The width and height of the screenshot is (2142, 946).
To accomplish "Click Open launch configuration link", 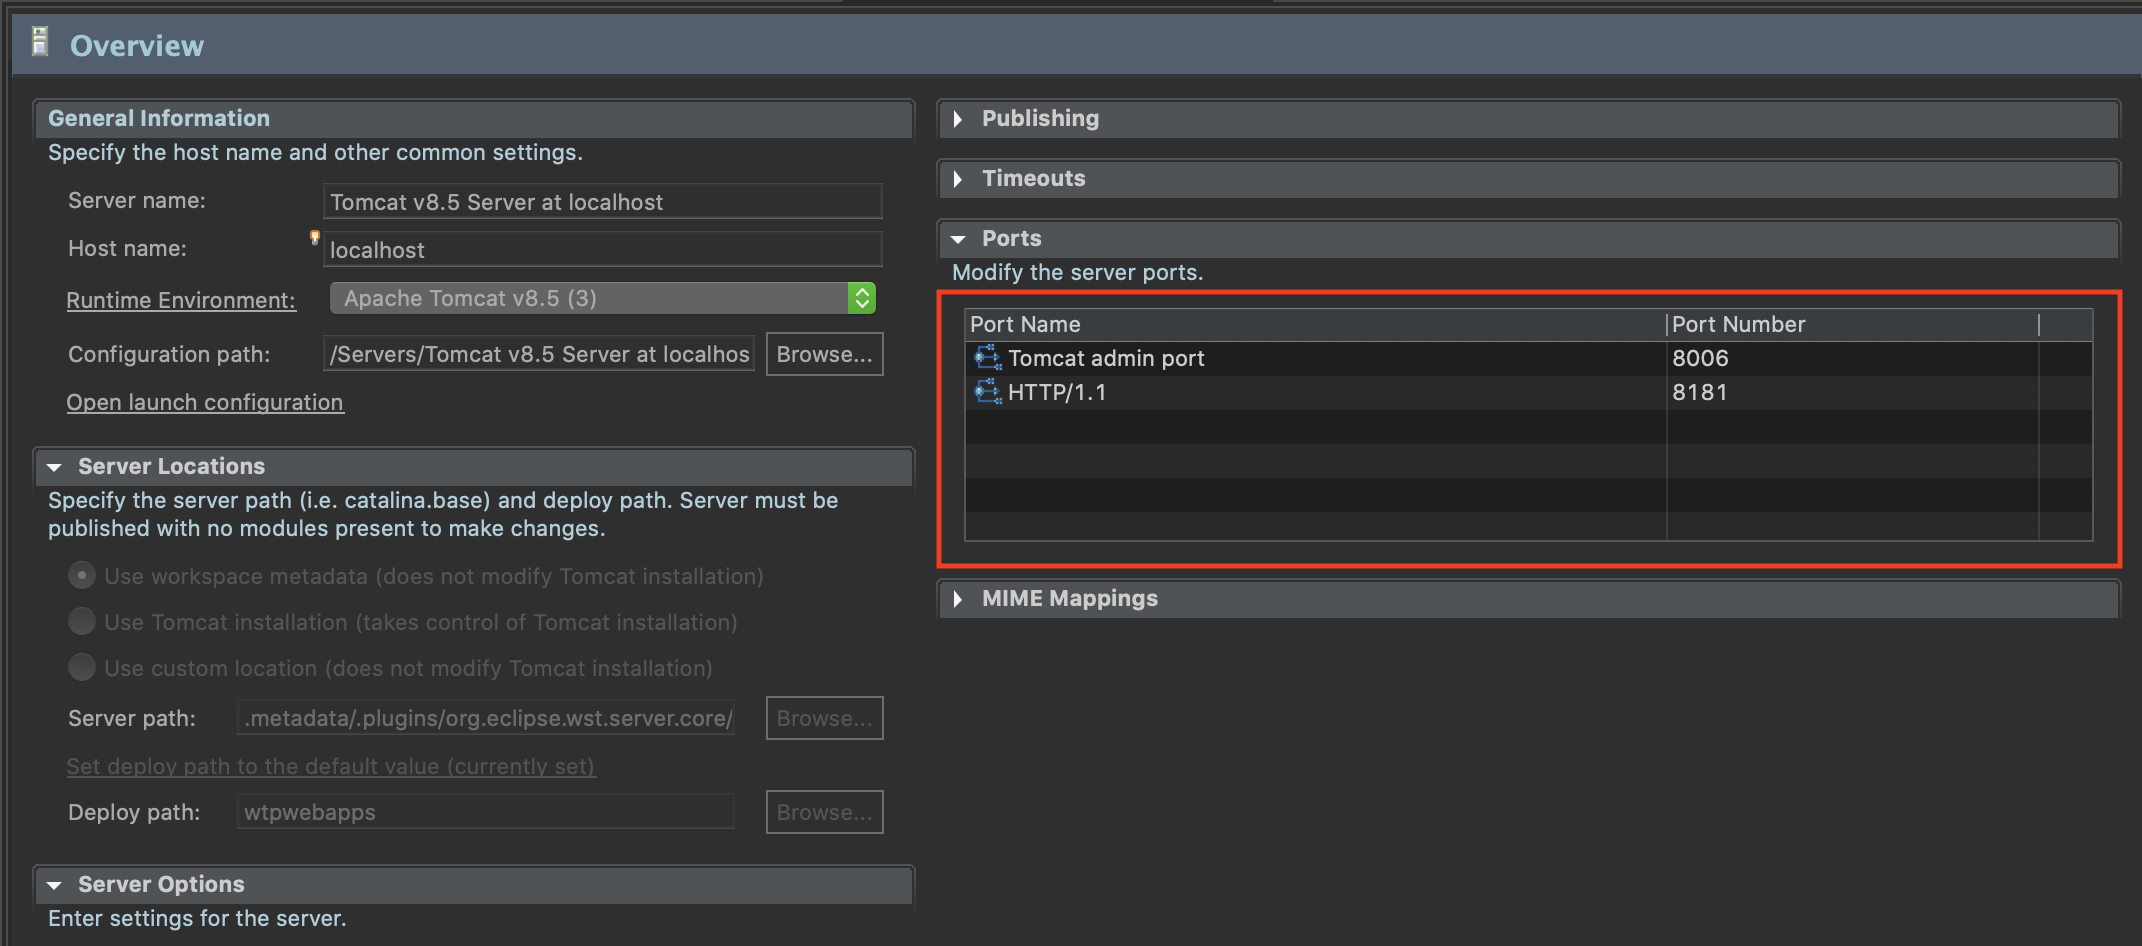I will [x=205, y=402].
